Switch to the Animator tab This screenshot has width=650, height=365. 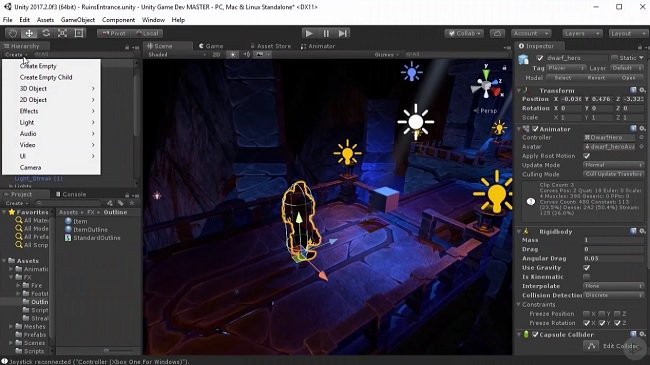tap(318, 46)
